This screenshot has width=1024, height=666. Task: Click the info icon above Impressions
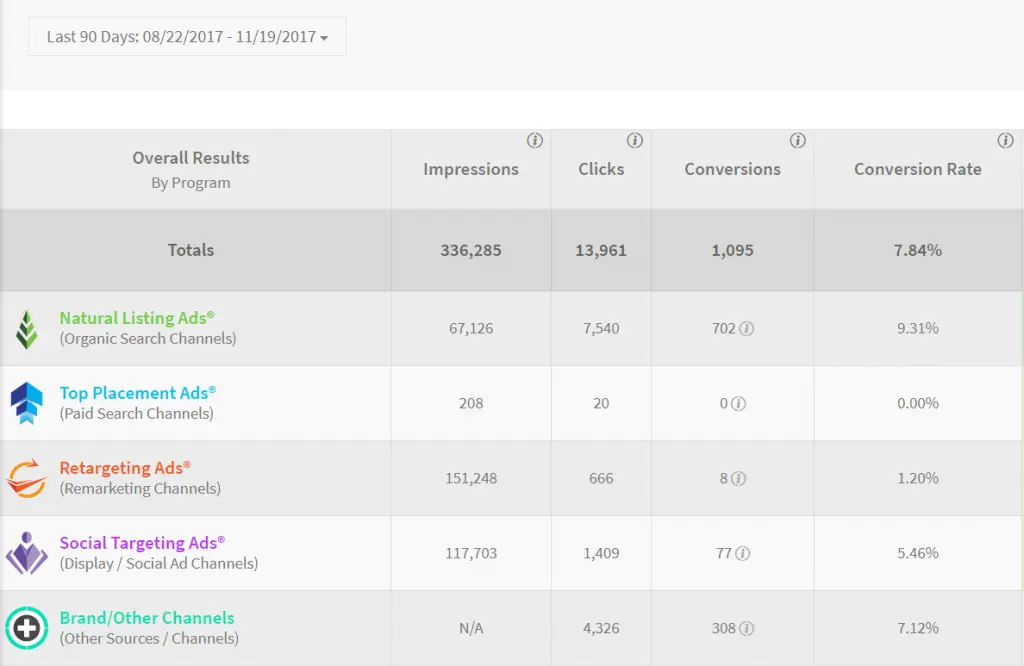point(535,141)
